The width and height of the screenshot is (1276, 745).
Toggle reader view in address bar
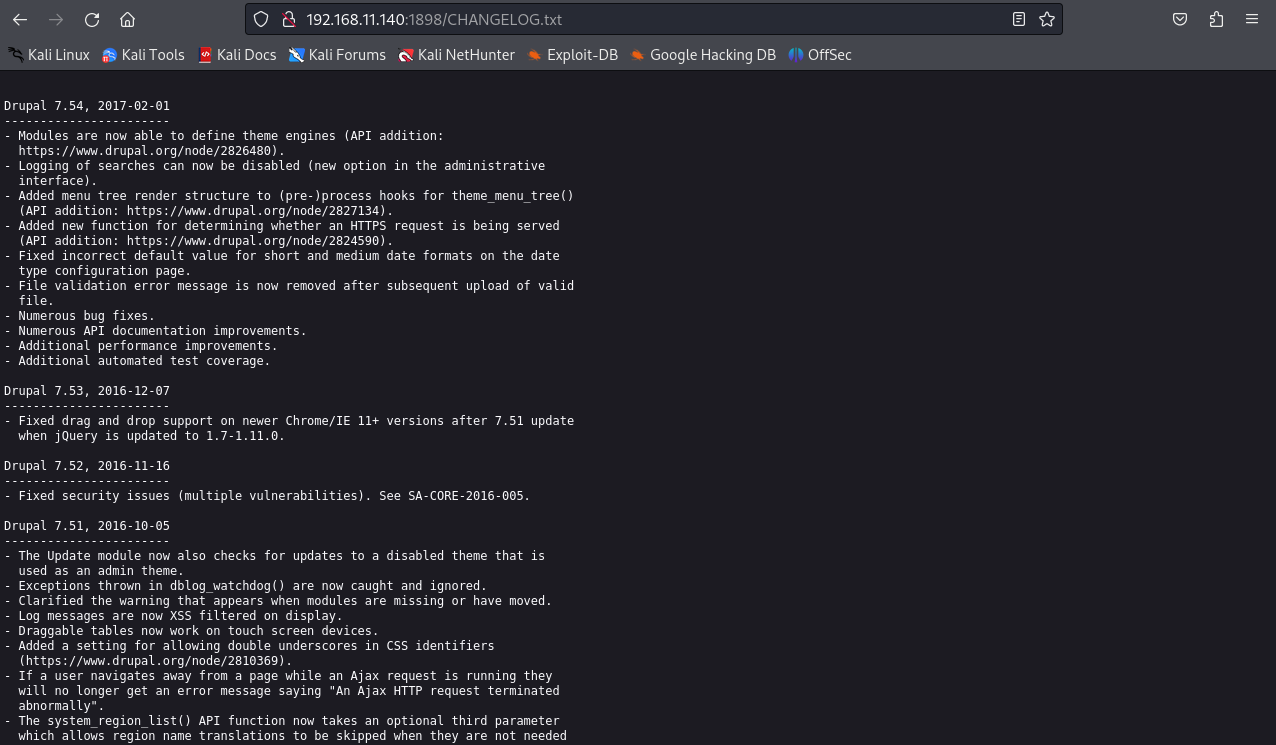pos(1018,19)
